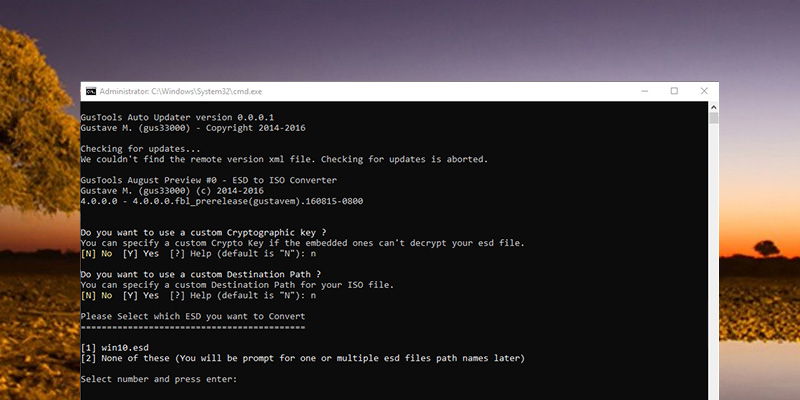Click the line about specifying a custom Crypto Key
This screenshot has width=800, height=400.
click(x=303, y=243)
